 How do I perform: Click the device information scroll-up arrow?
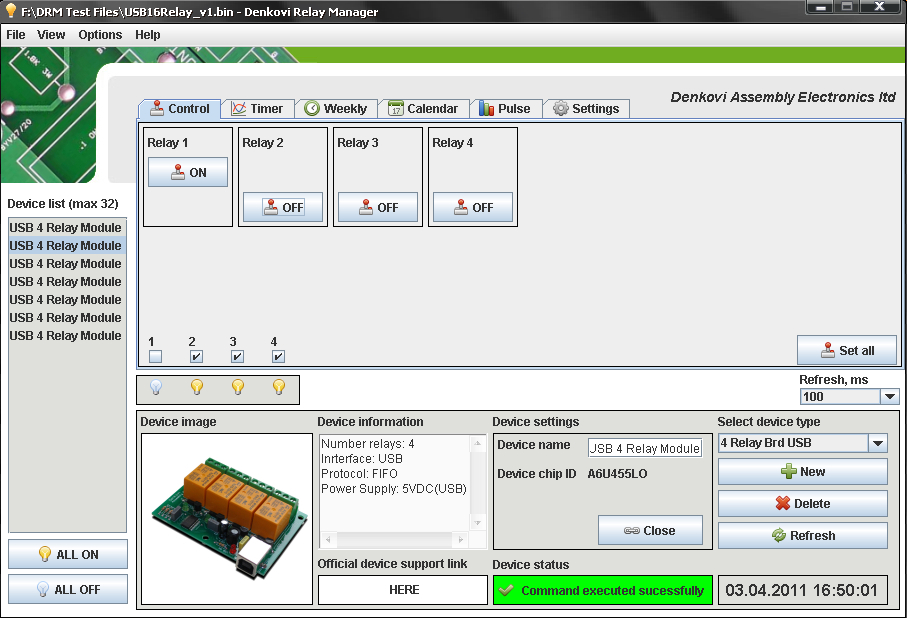(478, 444)
